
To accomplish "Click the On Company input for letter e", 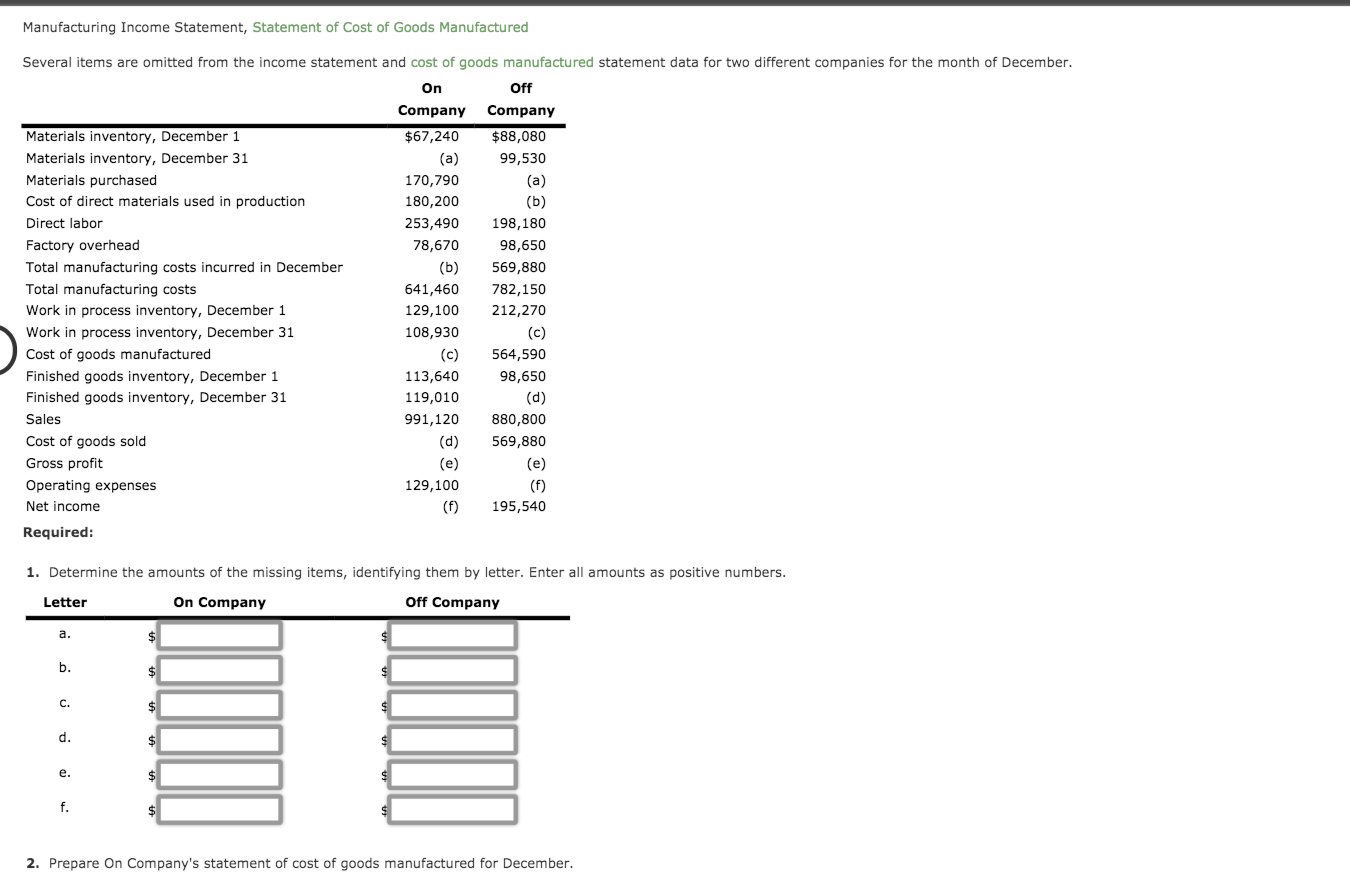I will click(x=218, y=774).
